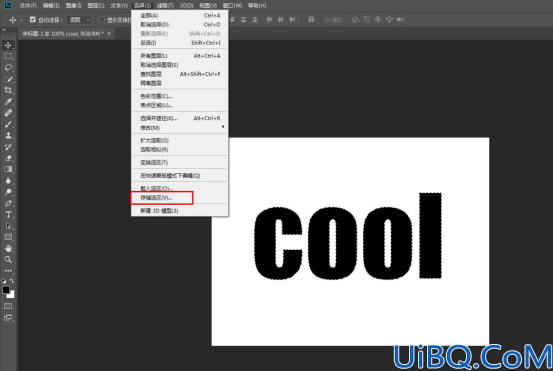Screen dimensions: 553x371
Task: Select the Brush tool
Action: tap(8, 124)
